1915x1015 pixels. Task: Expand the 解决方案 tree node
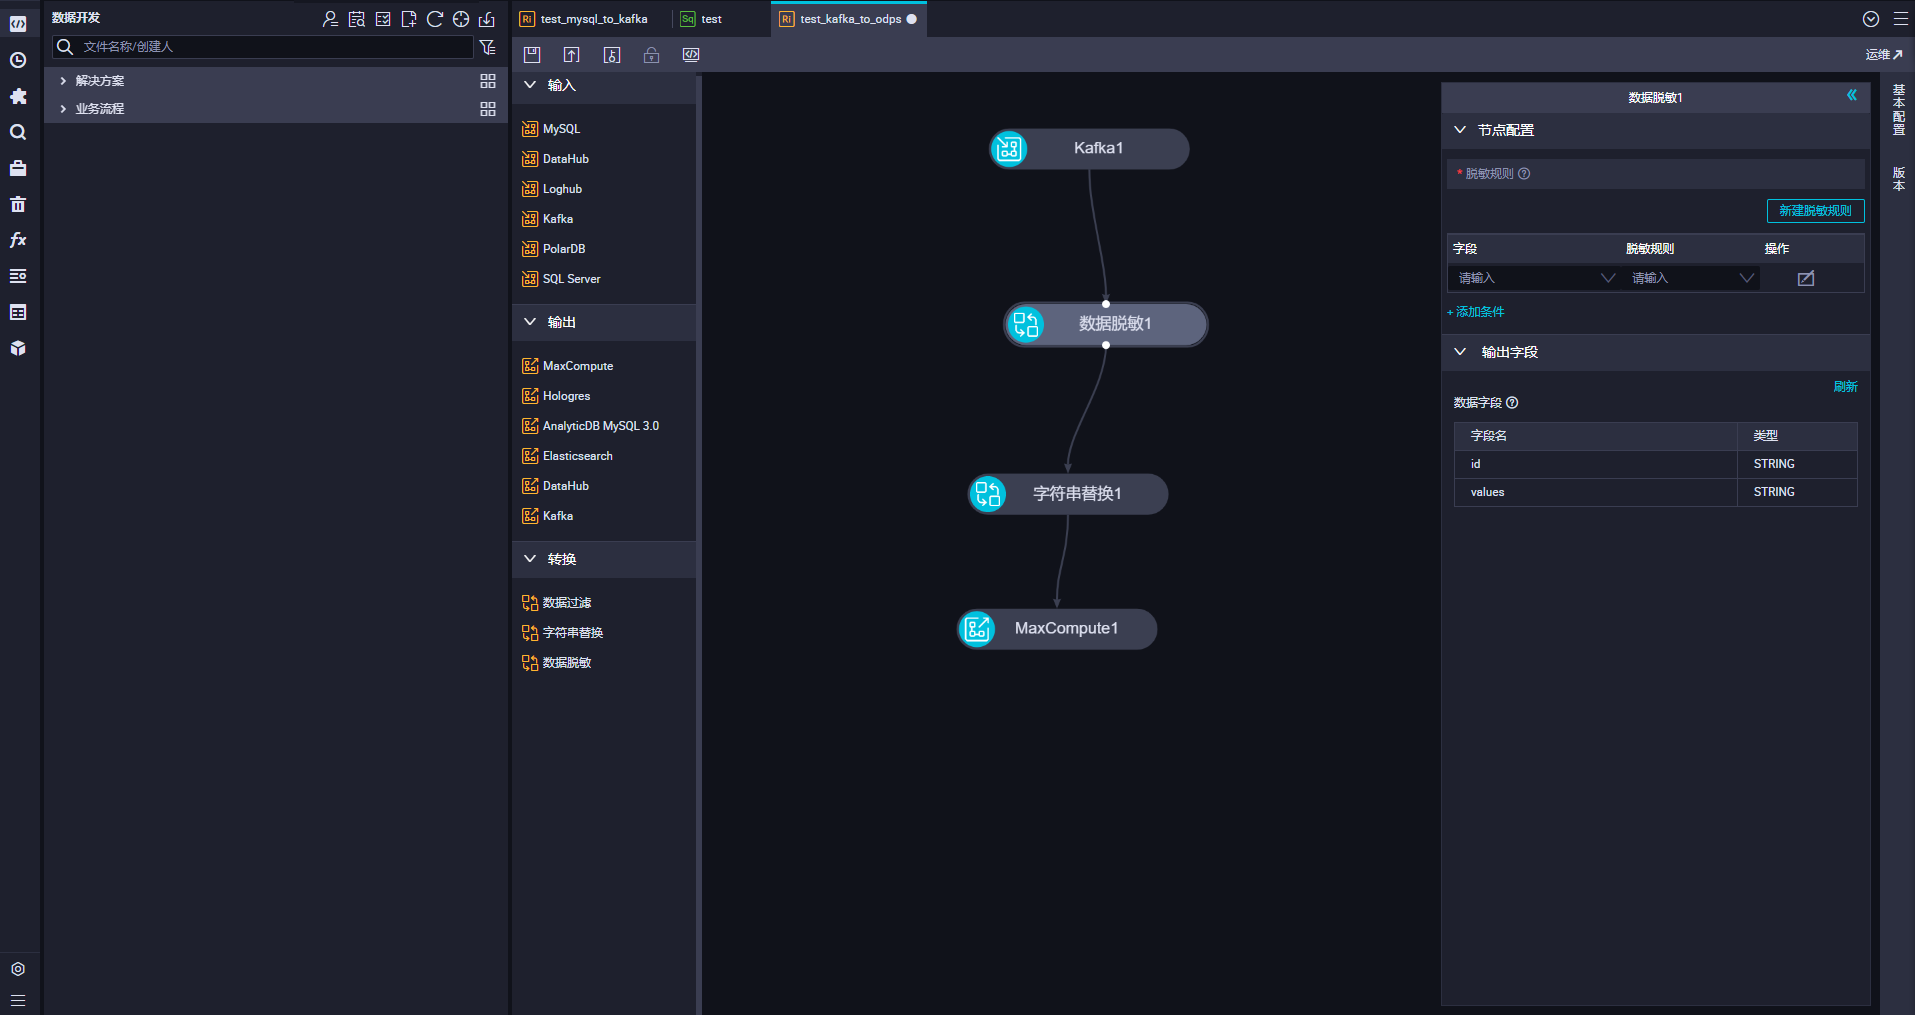tap(63, 81)
